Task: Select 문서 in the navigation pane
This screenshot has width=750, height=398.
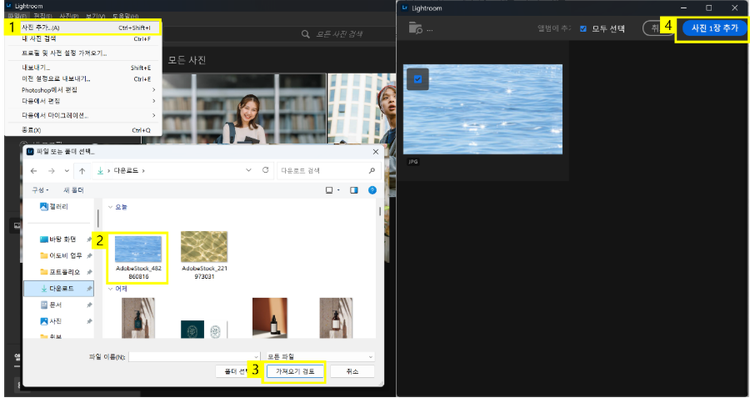Action: 52,305
